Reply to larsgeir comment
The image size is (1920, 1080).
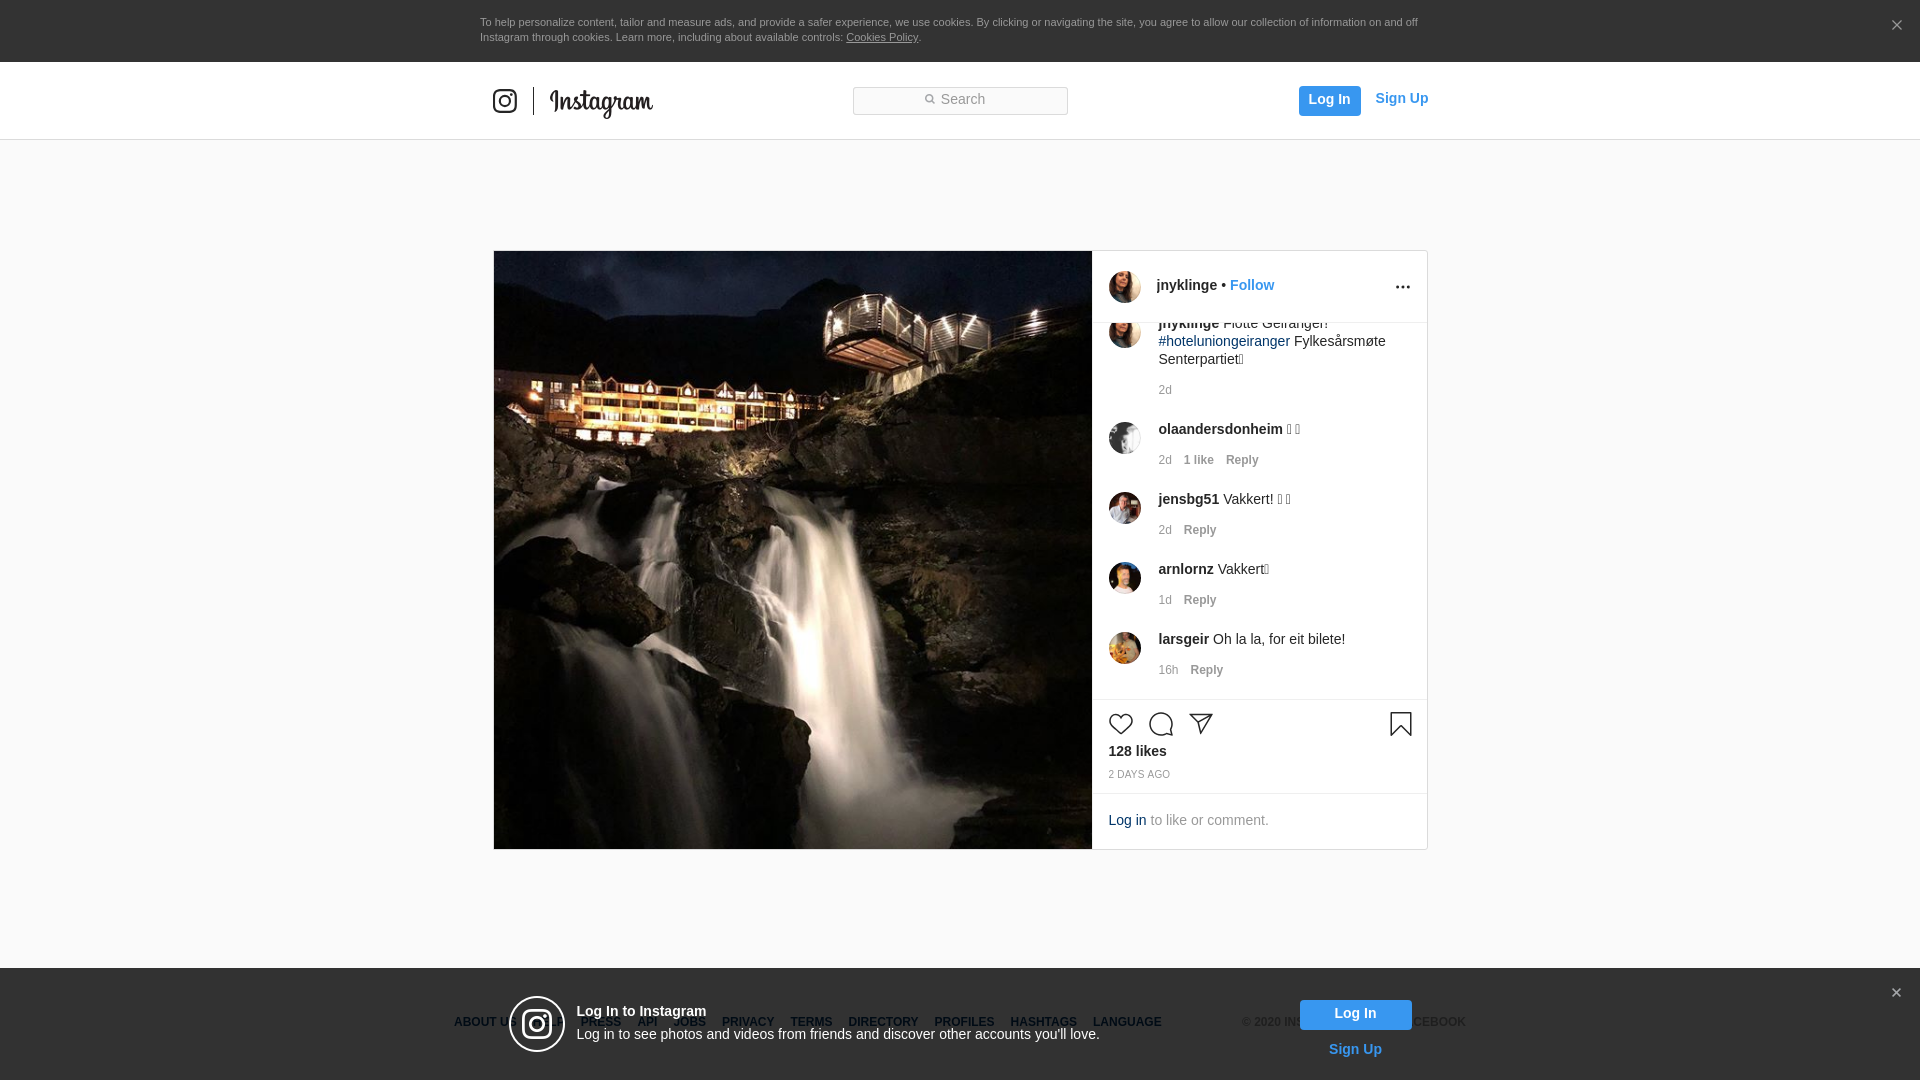1206,670
